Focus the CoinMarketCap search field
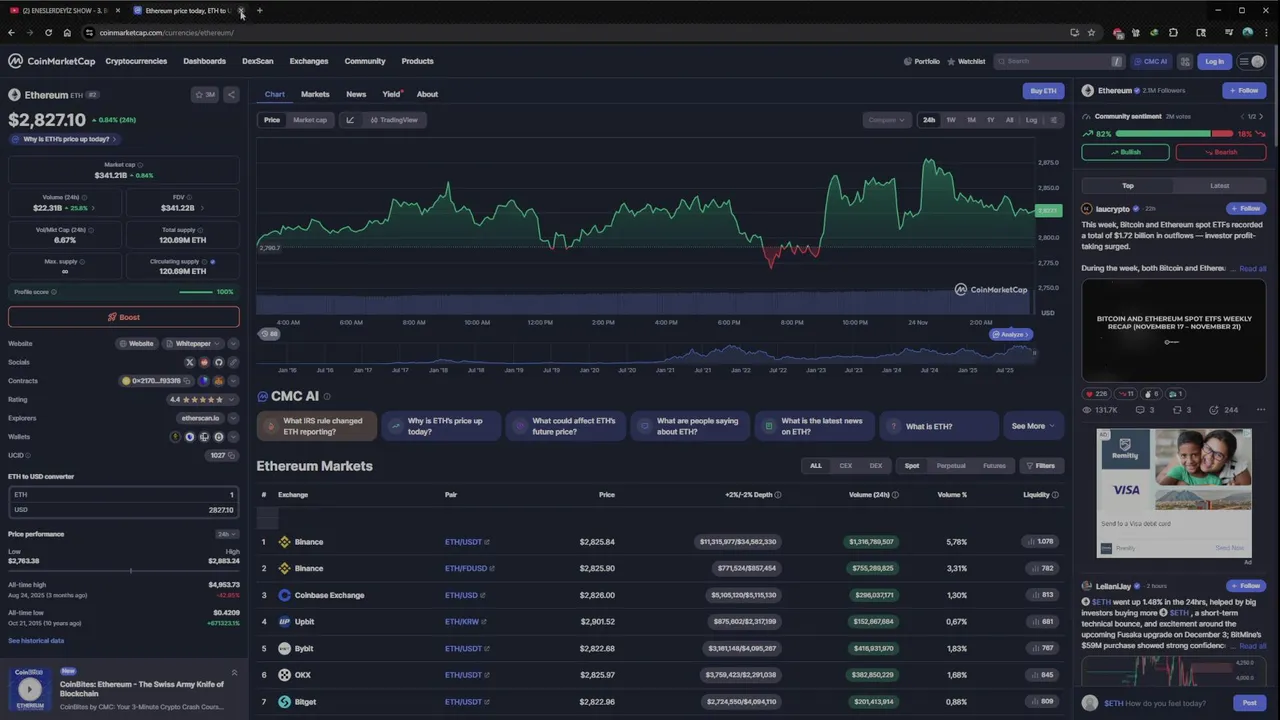Image resolution: width=1280 pixels, height=720 pixels. click(x=1058, y=61)
